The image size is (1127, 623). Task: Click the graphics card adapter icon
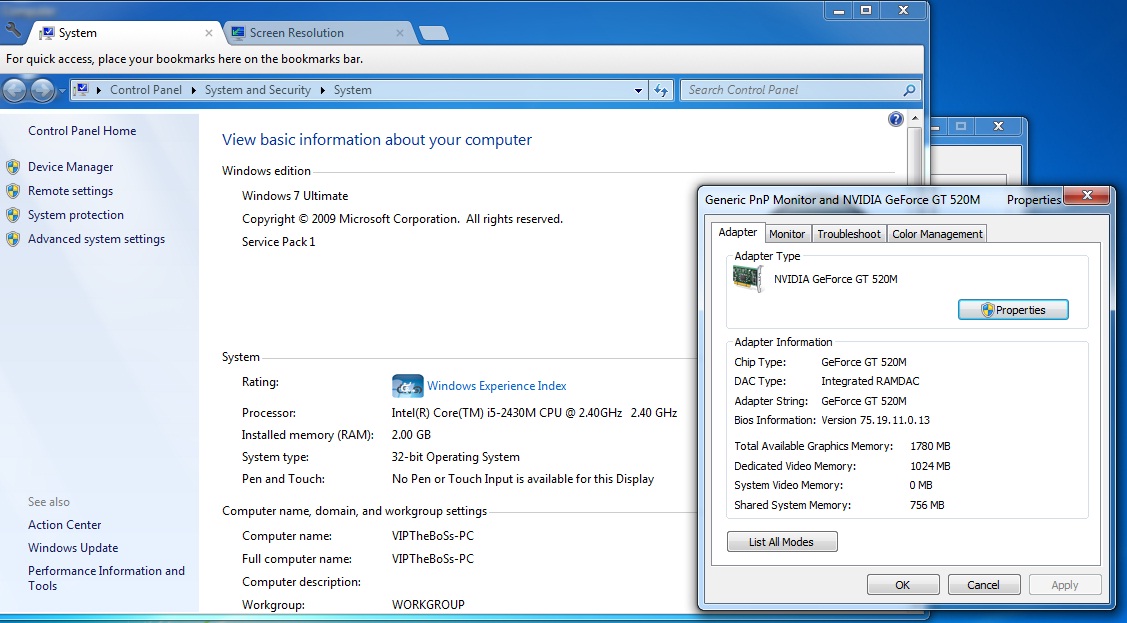pos(748,279)
